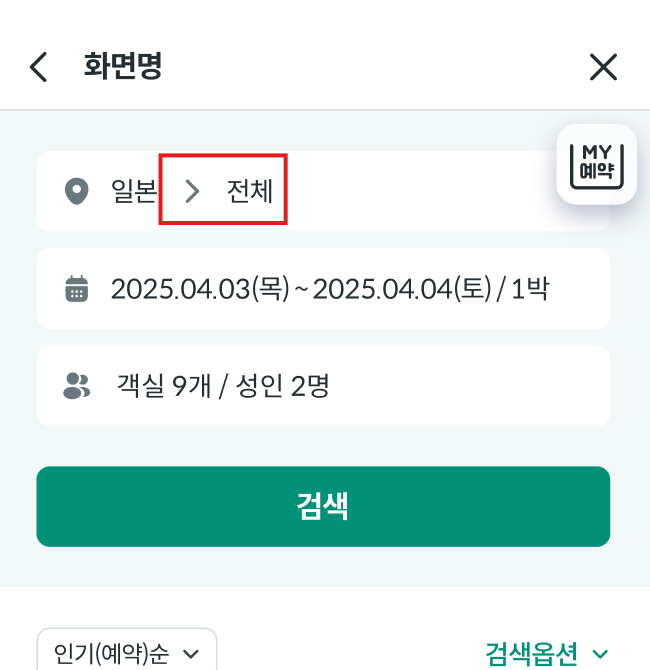This screenshot has width=650, height=670.
Task: Open MY예약 reservations shortcut
Action: 596,165
